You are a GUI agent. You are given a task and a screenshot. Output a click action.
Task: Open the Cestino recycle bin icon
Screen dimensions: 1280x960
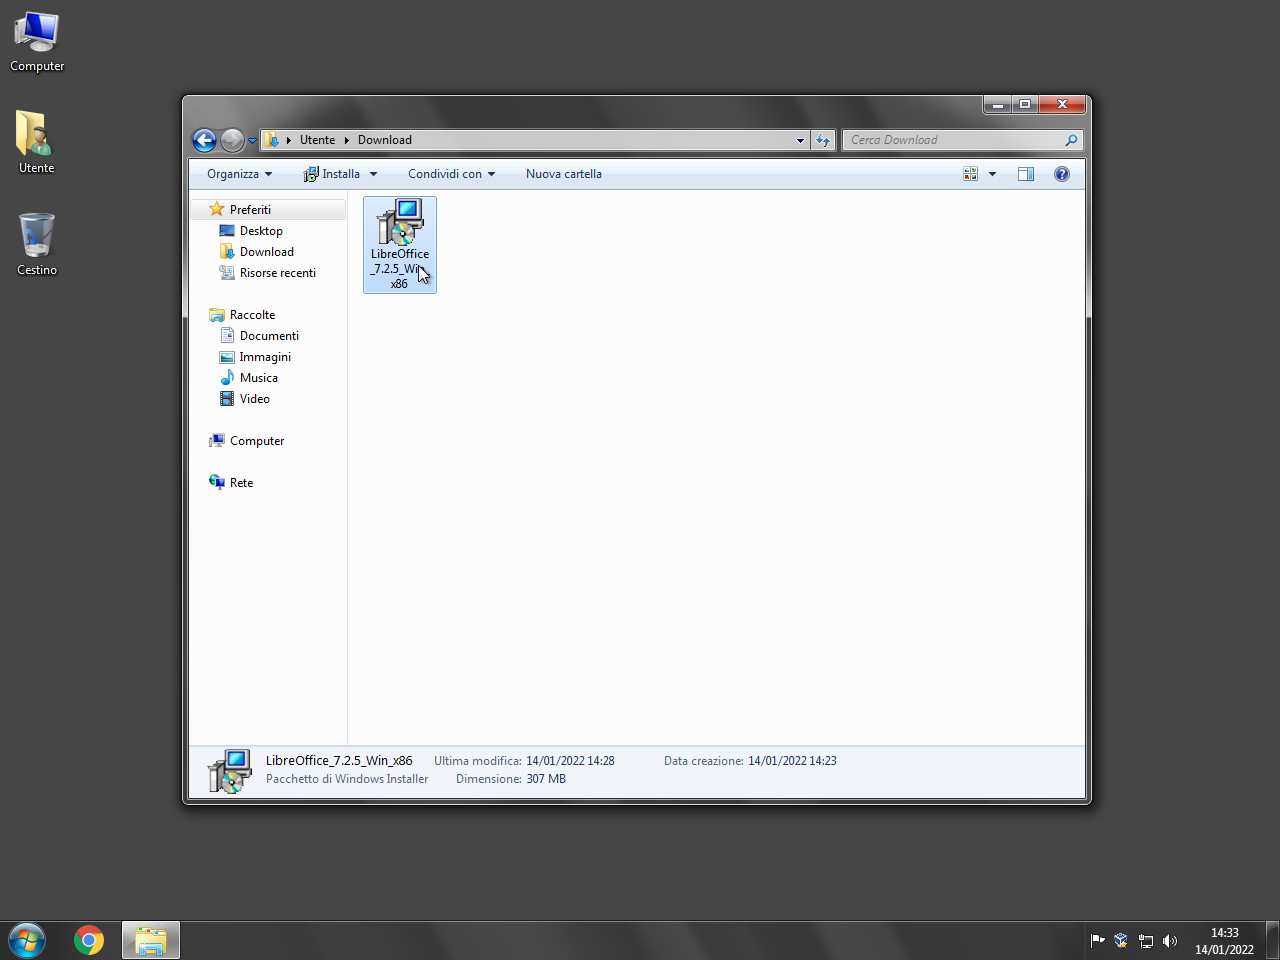[x=37, y=244]
